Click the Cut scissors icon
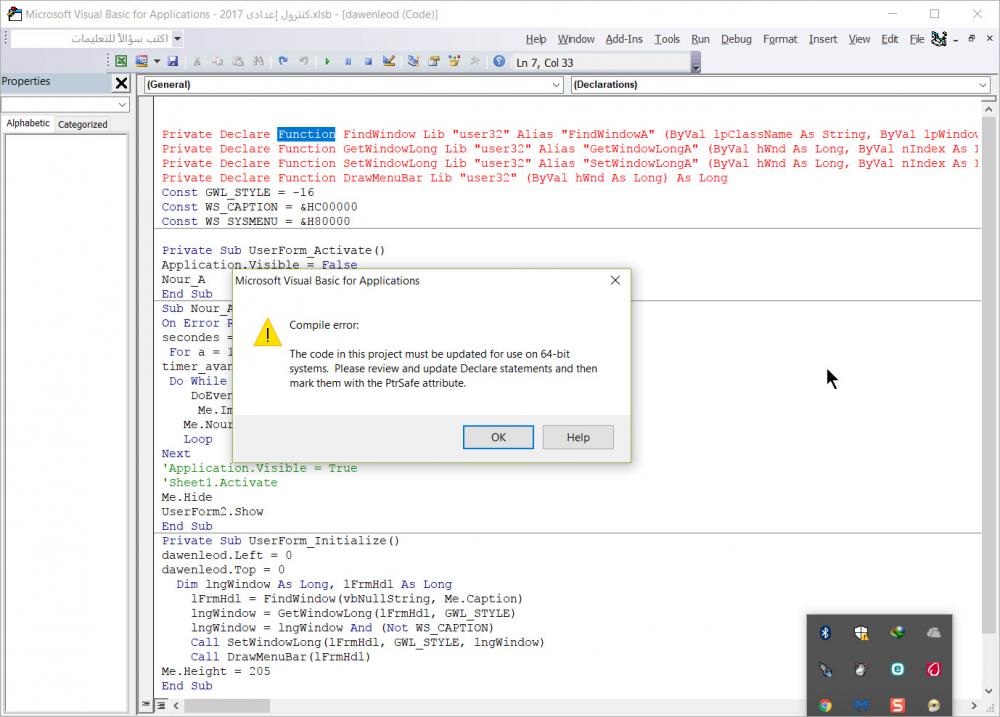This screenshot has height=717, width=1000. [197, 61]
